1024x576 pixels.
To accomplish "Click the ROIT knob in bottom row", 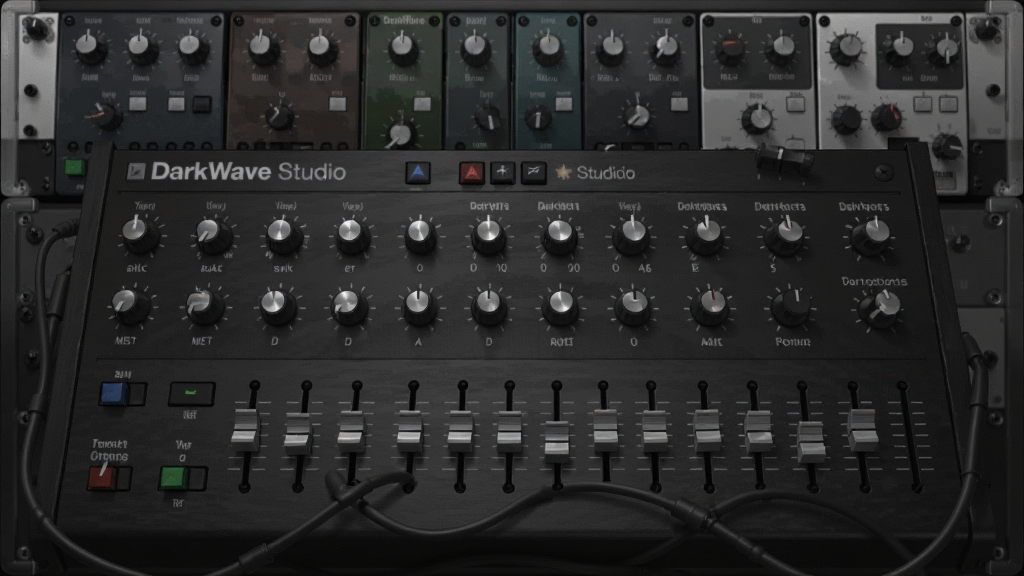I will (560, 308).
